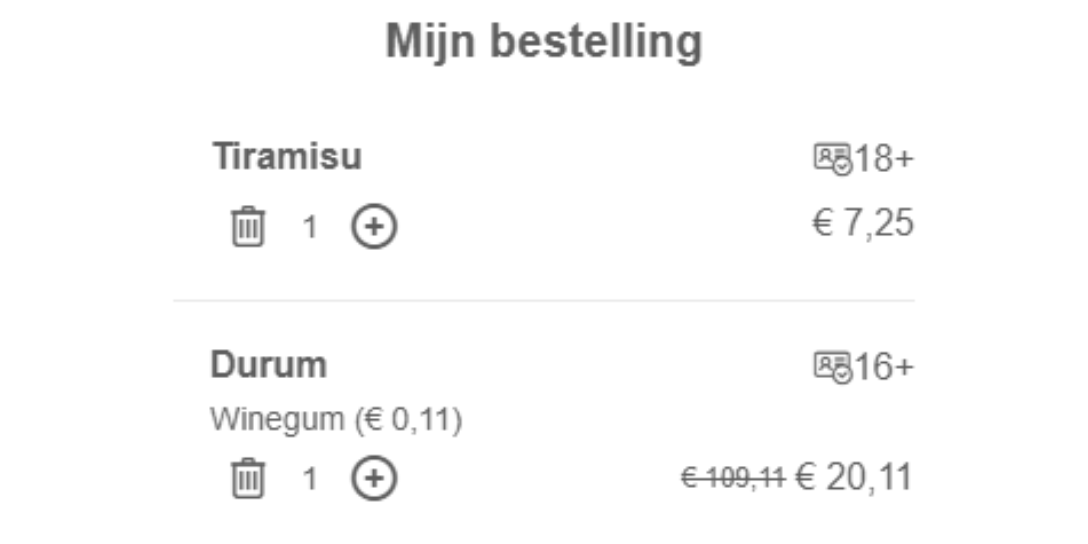Click the Winegum extra option name
The image size is (1088, 544).
pyautogui.click(x=276, y=421)
